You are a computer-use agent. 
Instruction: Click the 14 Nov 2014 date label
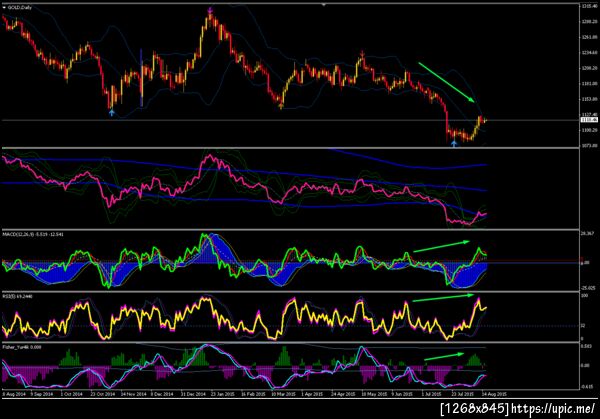133,394
